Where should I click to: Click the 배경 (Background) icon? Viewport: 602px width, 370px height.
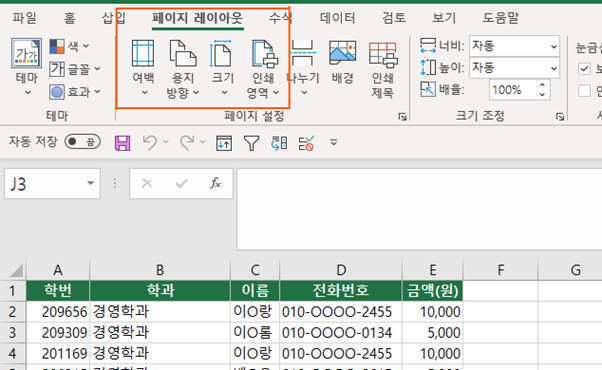coord(342,53)
